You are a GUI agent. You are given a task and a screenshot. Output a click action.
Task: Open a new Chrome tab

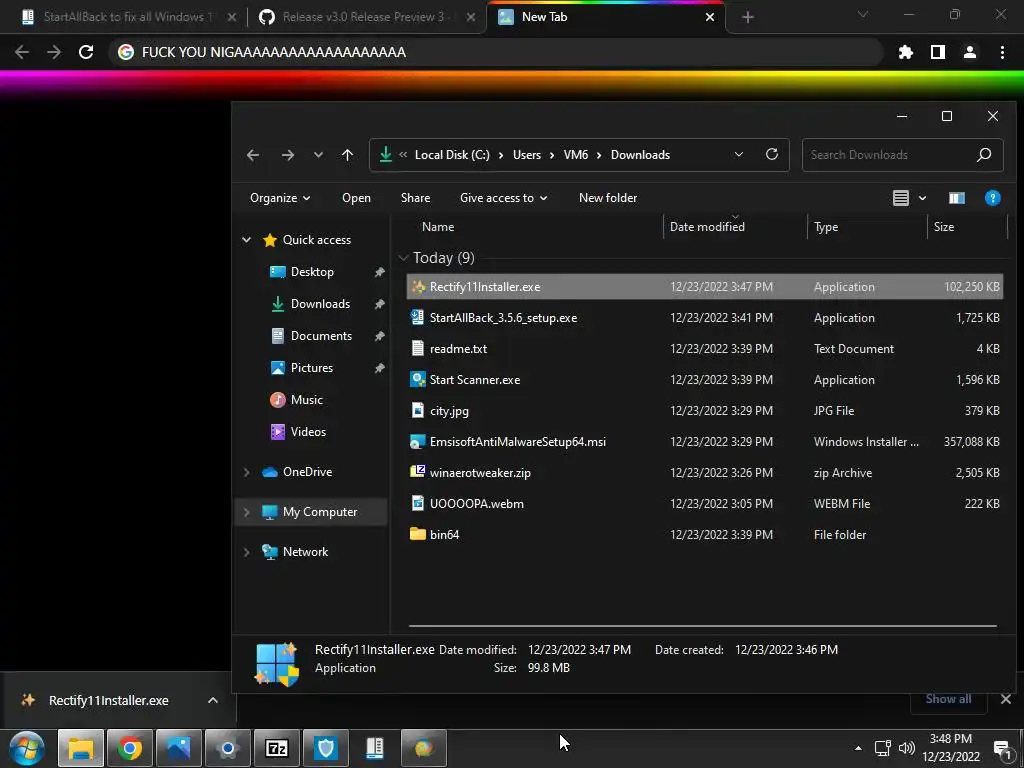pos(748,18)
